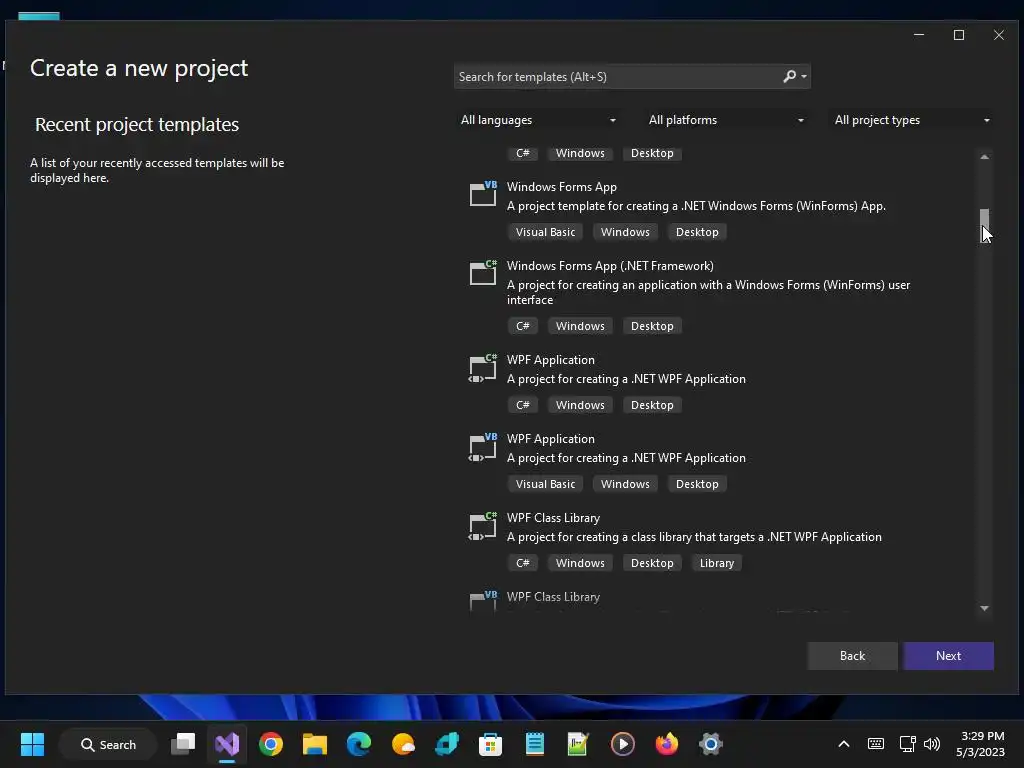Click the Next button

(948, 656)
